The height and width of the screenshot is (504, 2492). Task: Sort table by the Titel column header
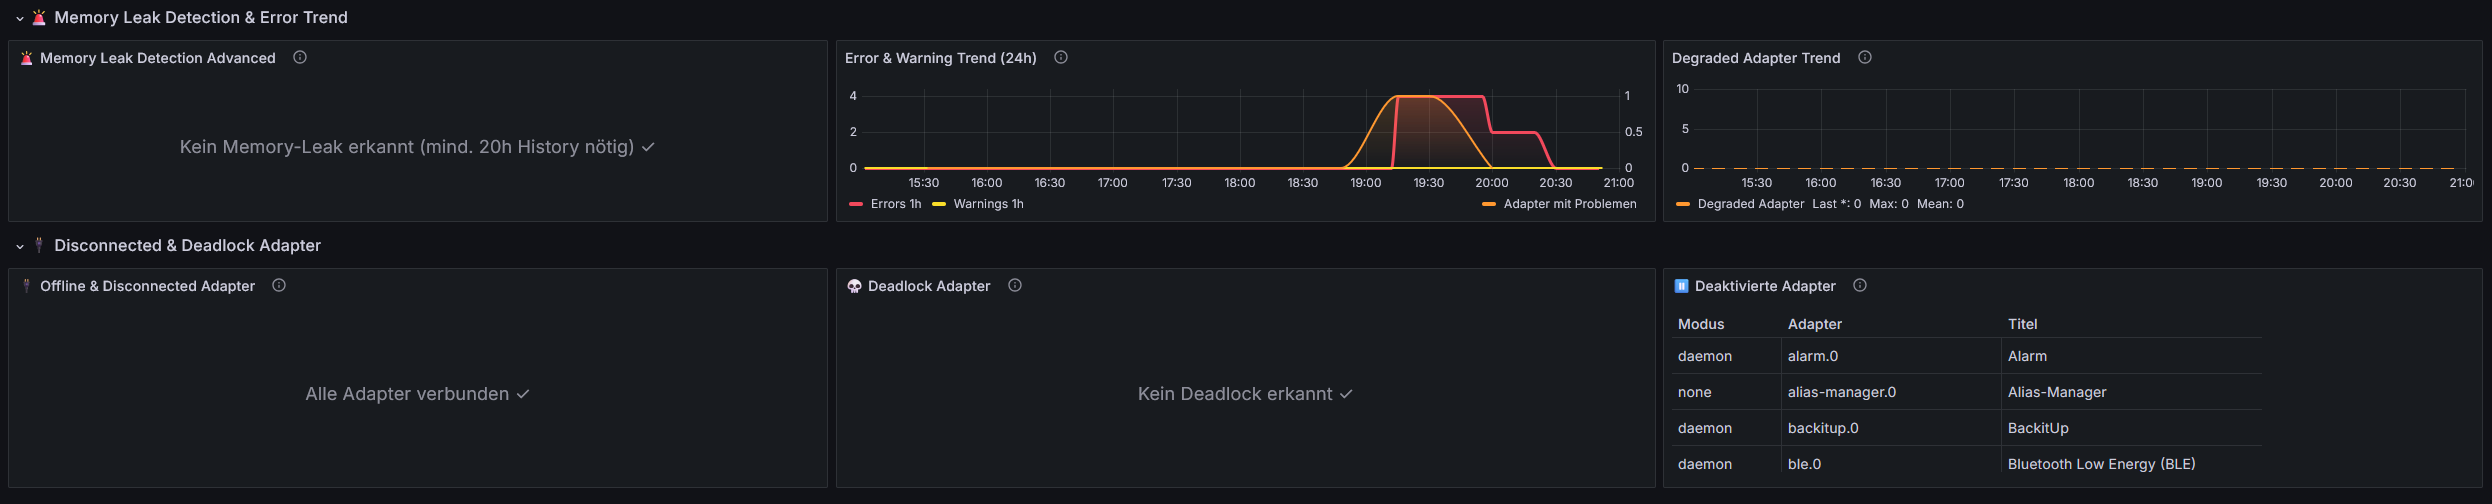[2022, 324]
